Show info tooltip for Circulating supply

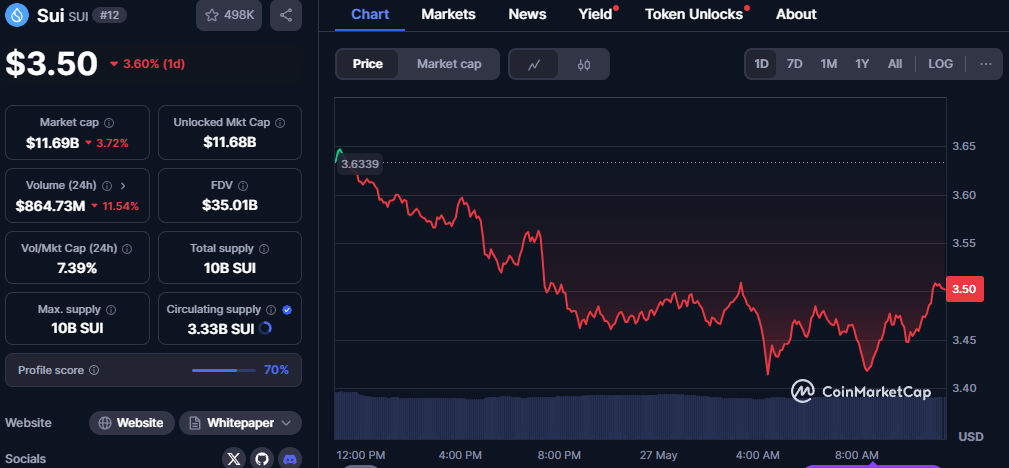click(x=272, y=310)
